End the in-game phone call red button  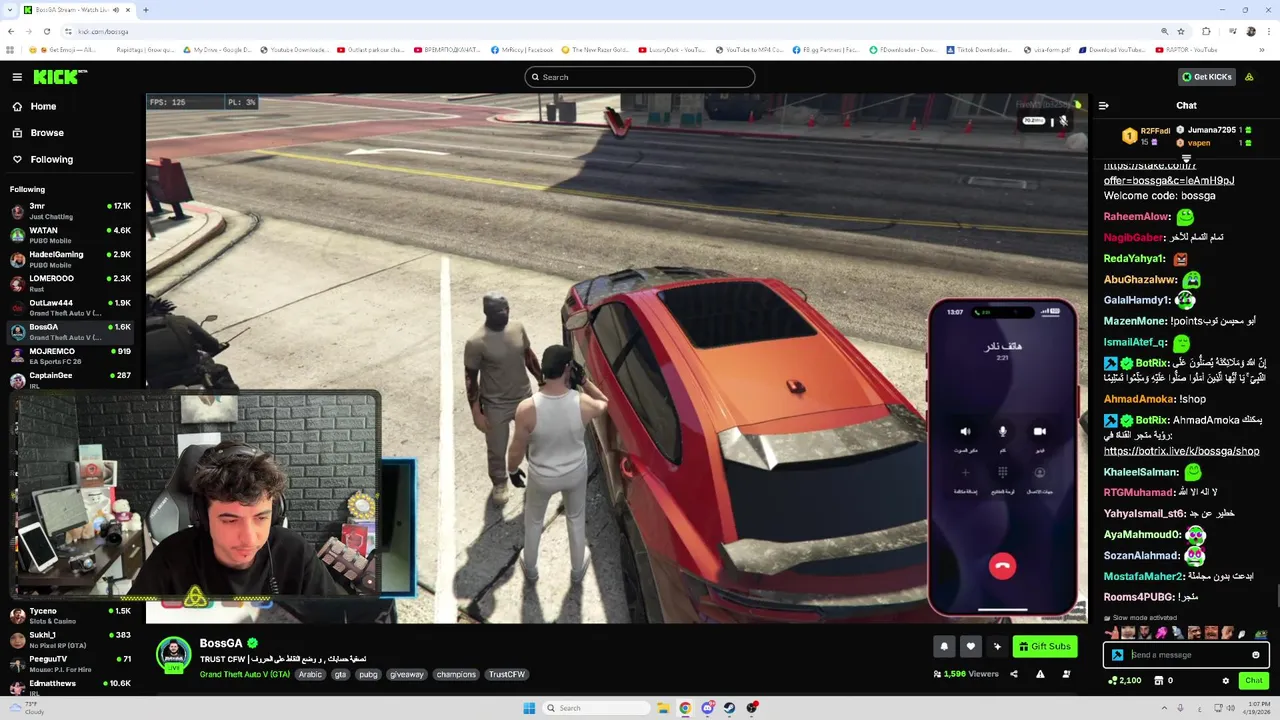point(1002,567)
